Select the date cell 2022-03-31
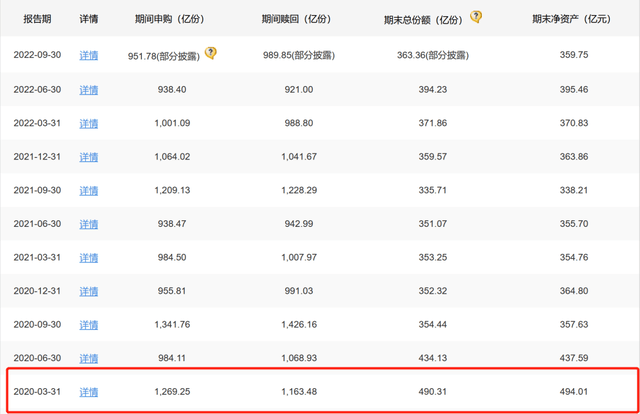Viewport: 640px width, 414px height. (x=37, y=123)
